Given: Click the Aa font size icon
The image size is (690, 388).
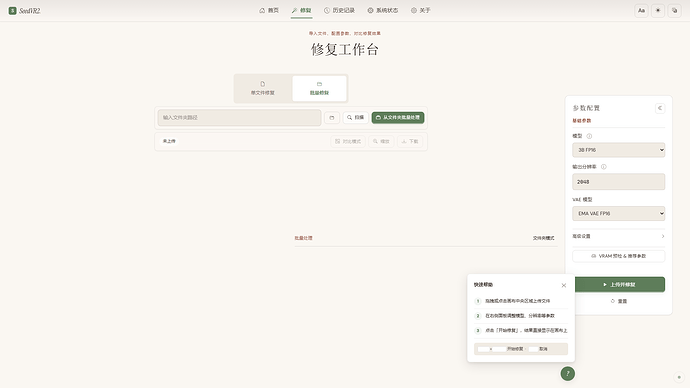Looking at the screenshot, I should coord(642,11).
